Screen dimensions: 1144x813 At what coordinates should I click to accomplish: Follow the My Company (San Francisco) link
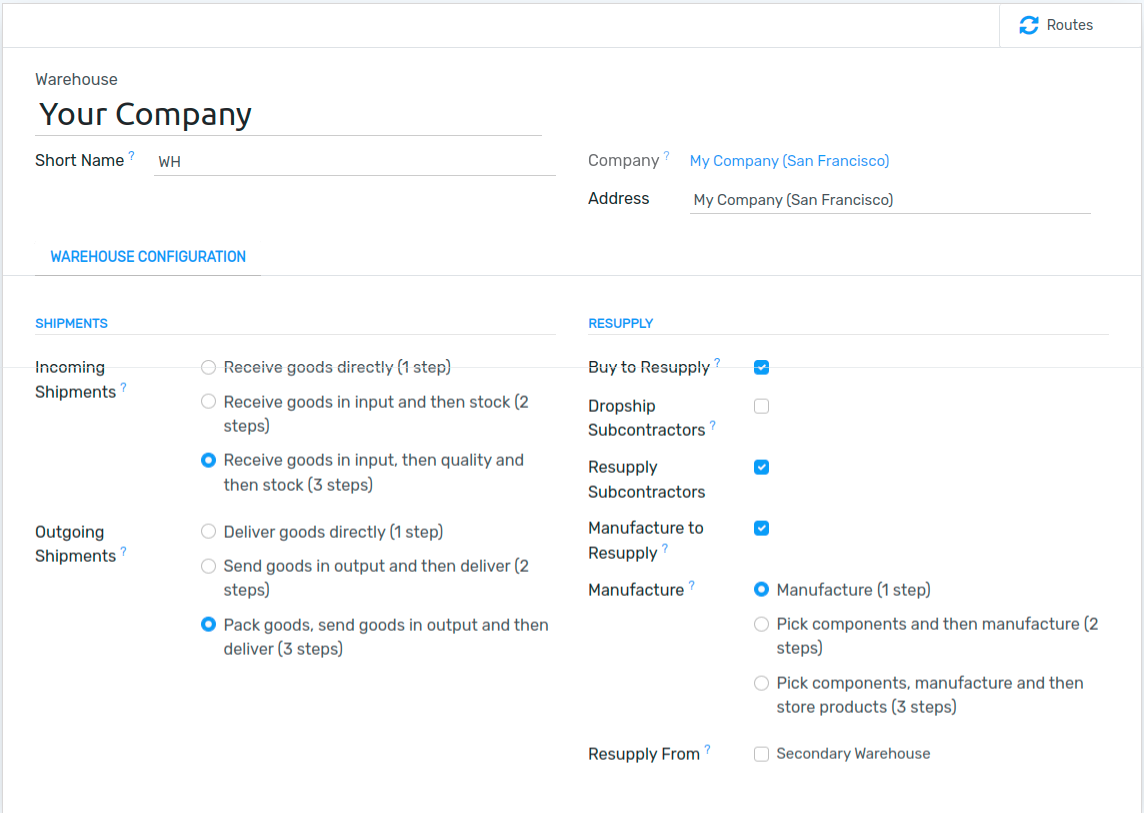coord(789,161)
